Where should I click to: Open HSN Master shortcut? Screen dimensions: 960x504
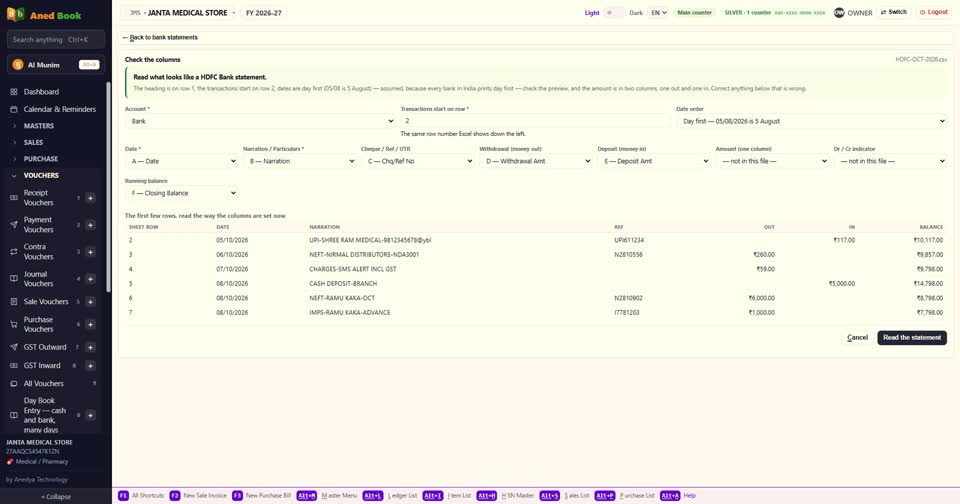pos(505,495)
